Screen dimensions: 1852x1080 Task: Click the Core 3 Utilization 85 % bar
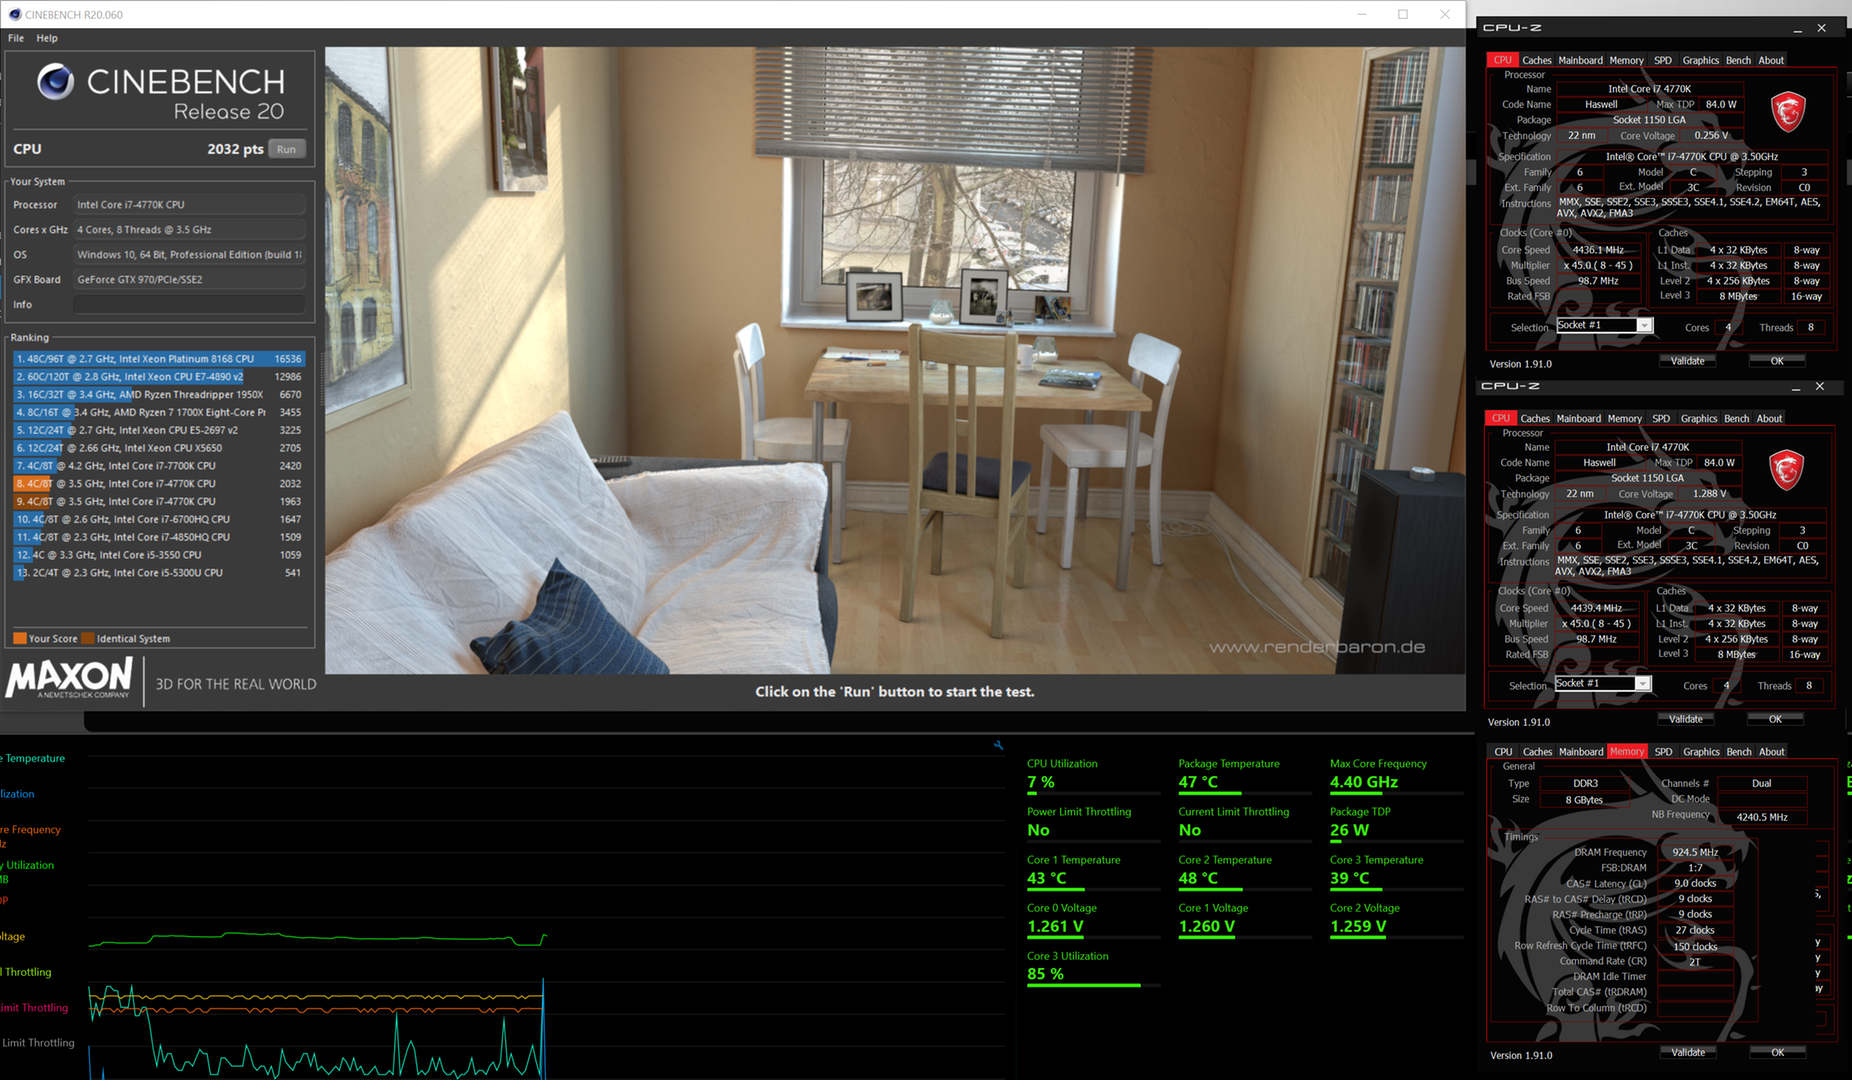coord(1093,985)
